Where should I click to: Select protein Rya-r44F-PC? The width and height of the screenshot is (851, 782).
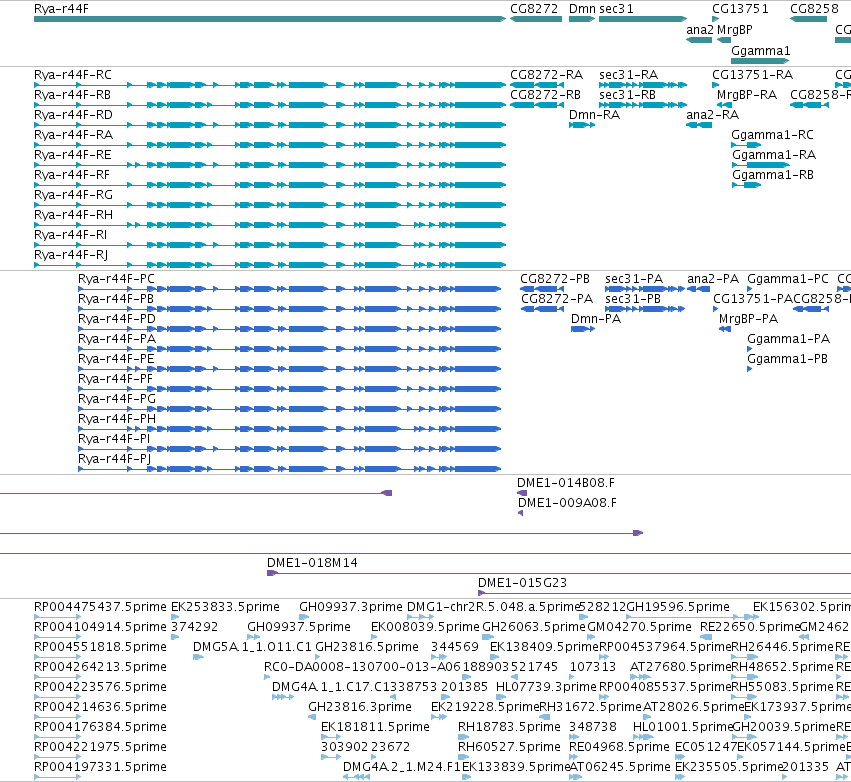pyautogui.click(x=290, y=289)
